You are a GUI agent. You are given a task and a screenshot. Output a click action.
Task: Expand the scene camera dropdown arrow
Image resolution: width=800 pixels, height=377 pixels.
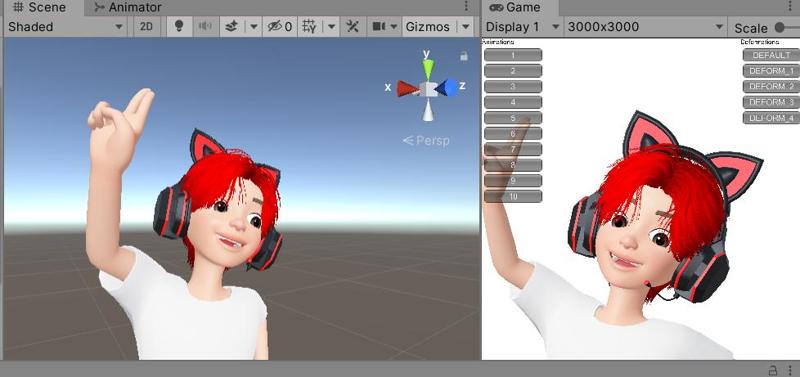pos(394,27)
